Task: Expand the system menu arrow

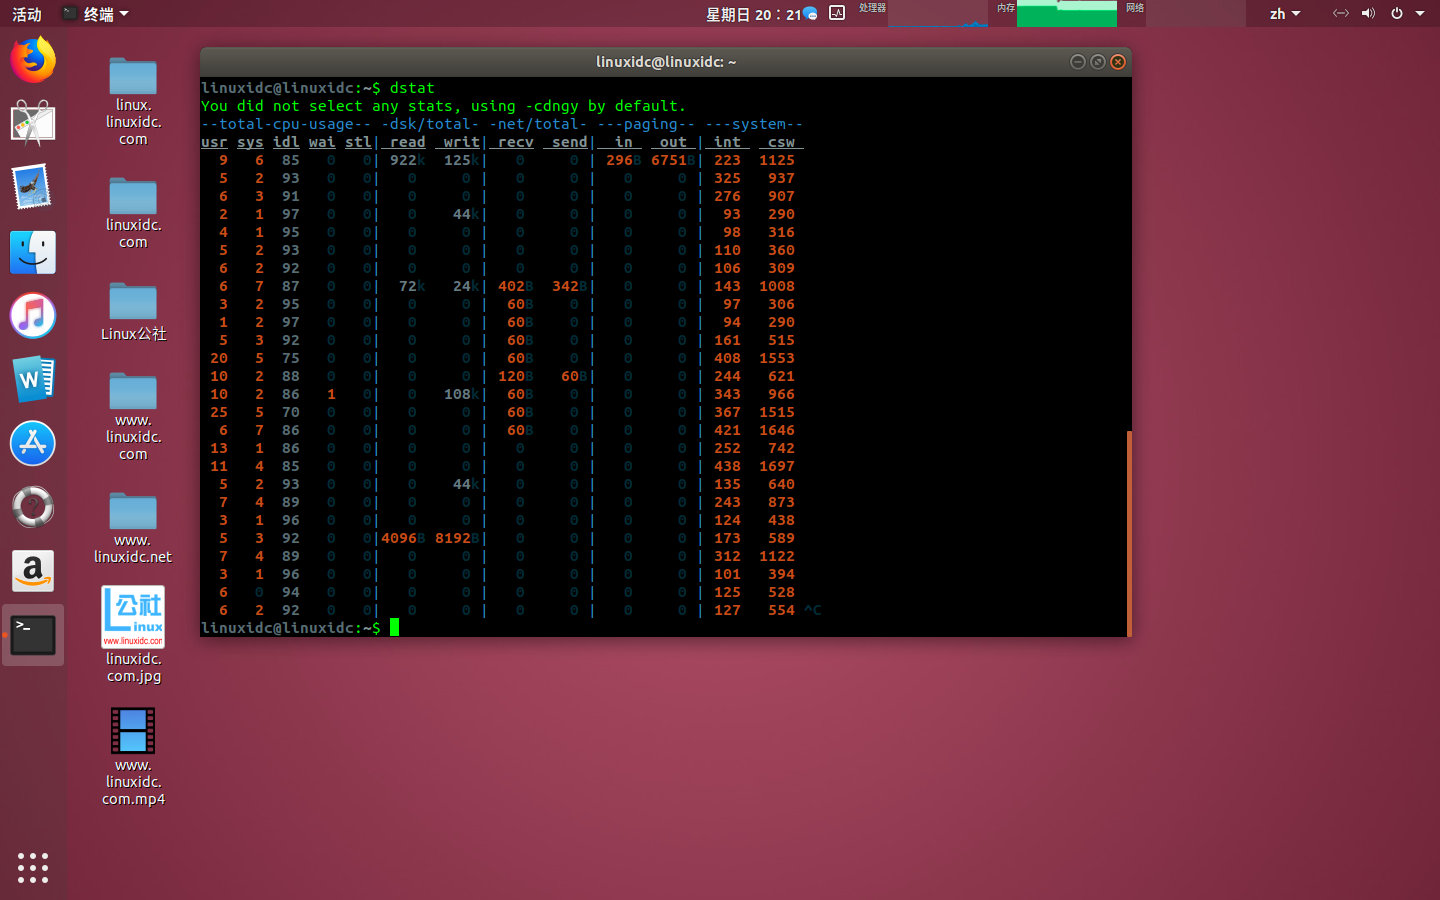Action: tap(1420, 14)
